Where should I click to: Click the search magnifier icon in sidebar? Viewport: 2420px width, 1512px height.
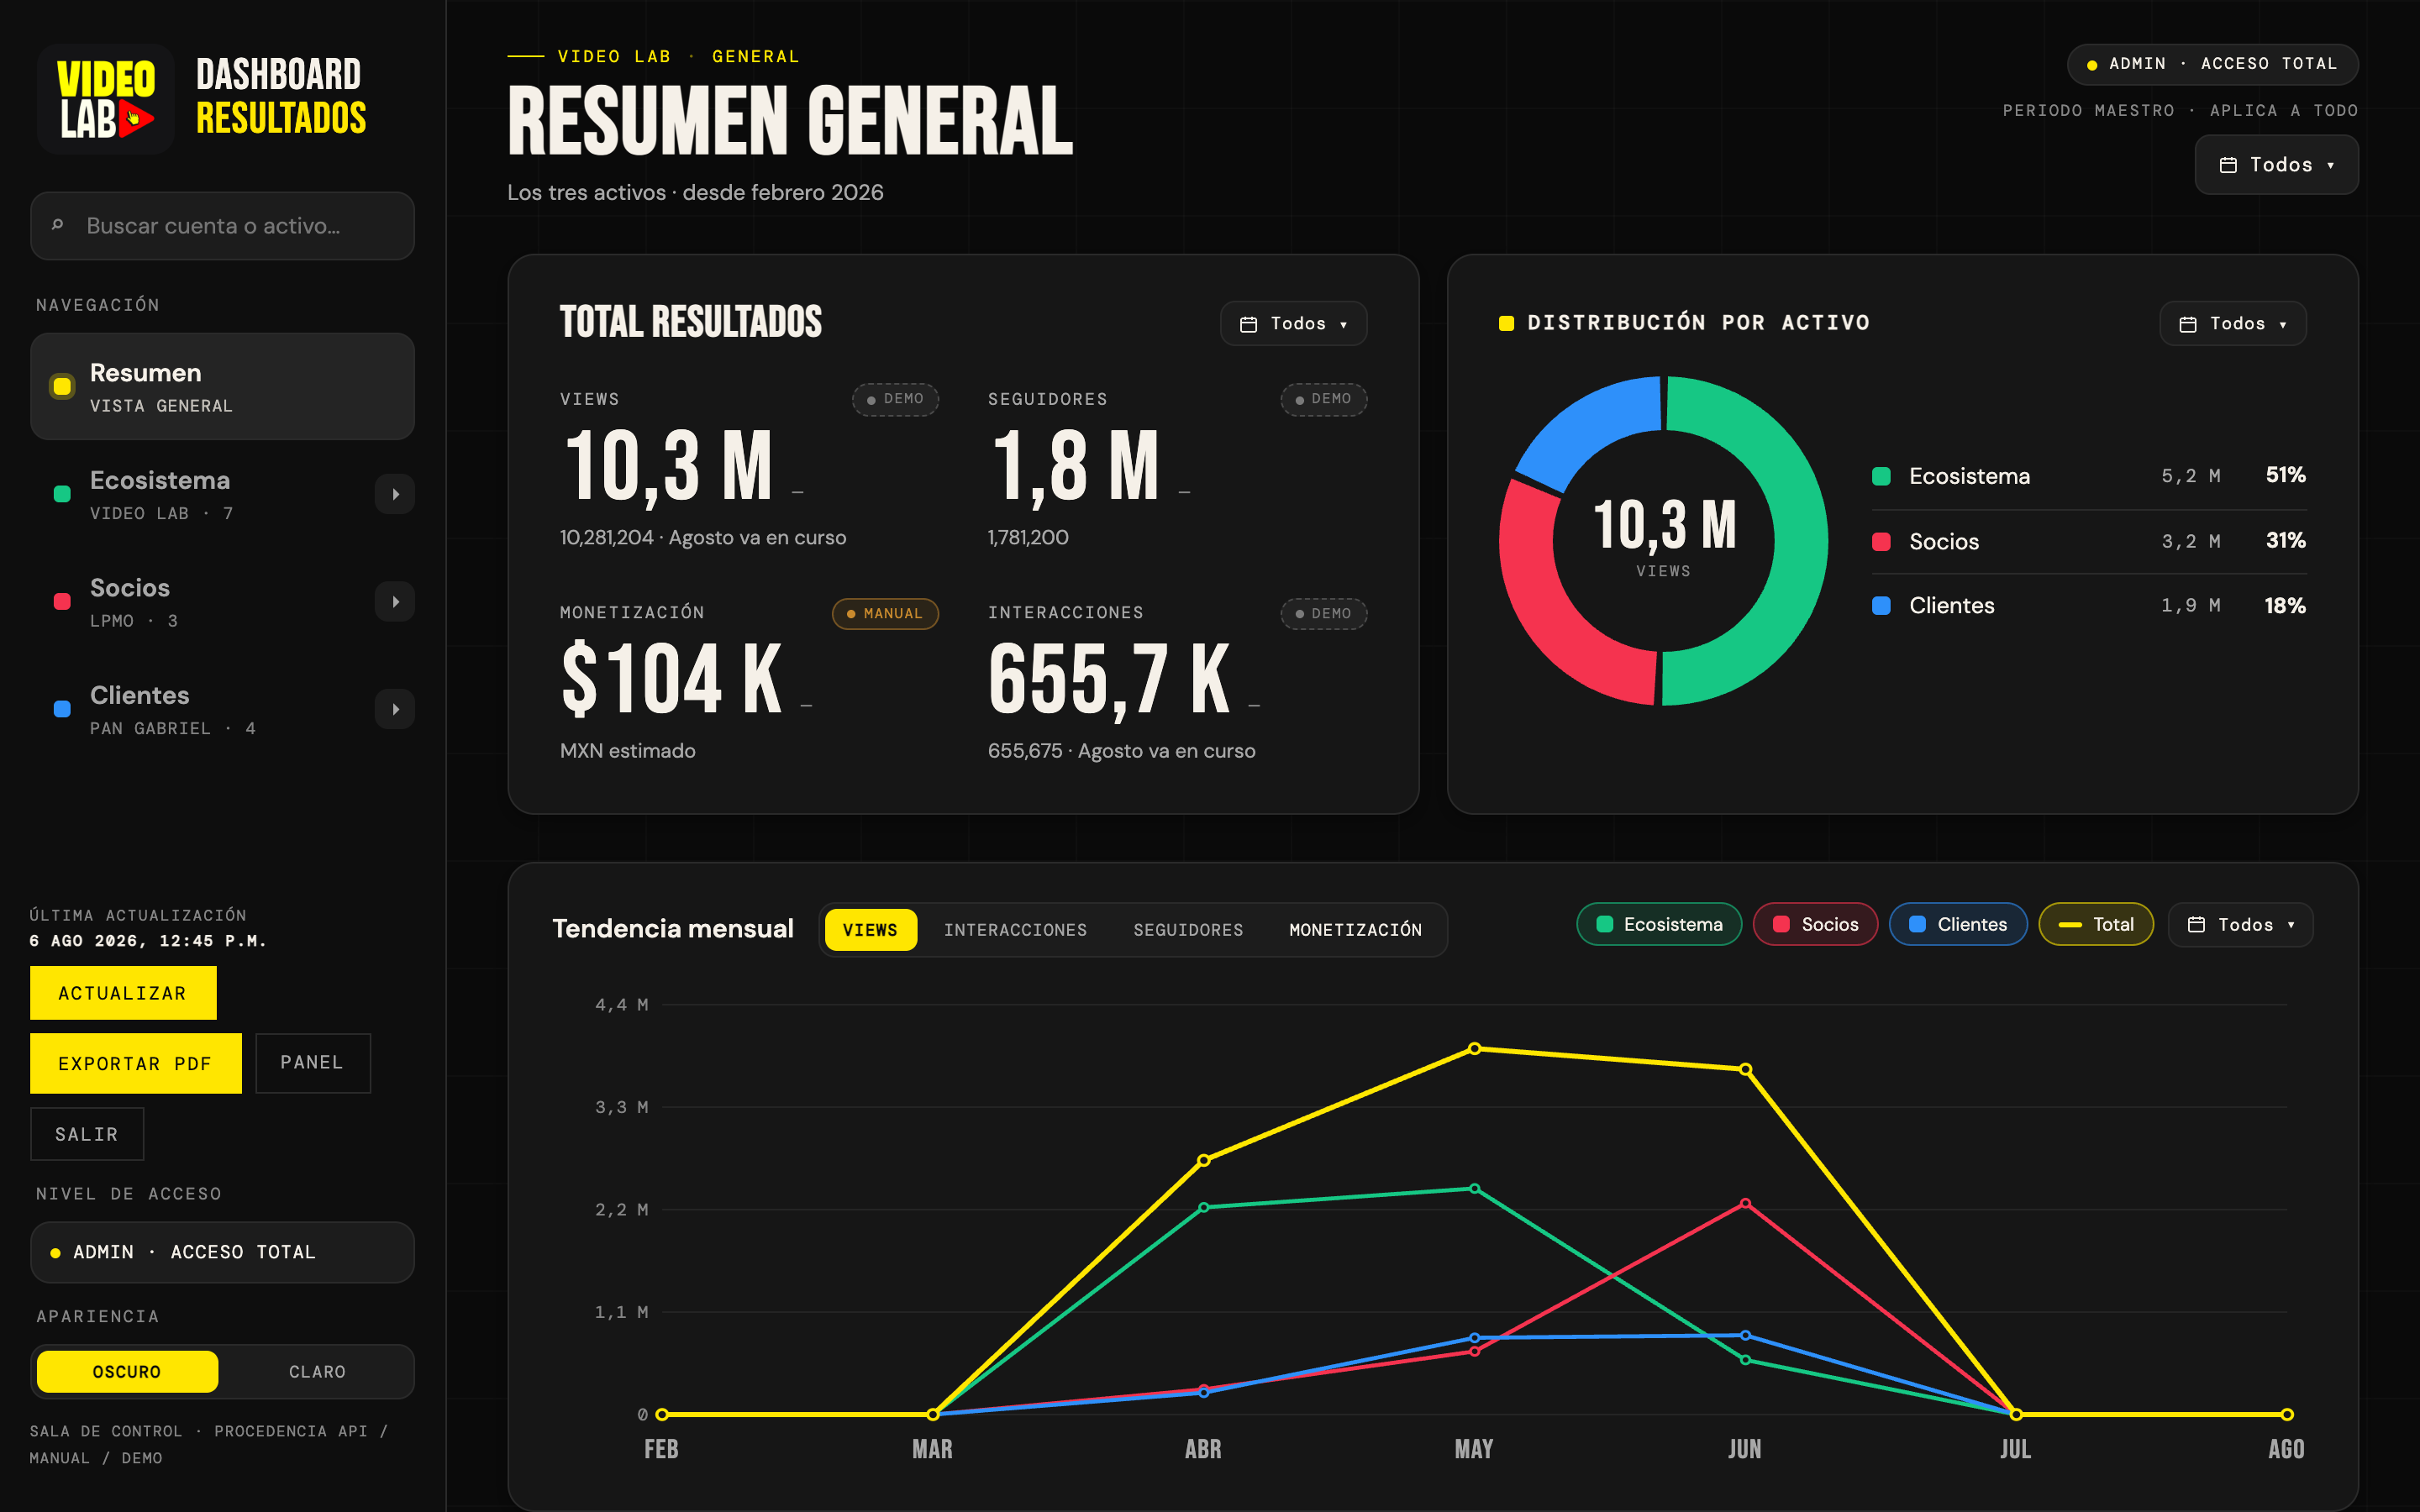pyautogui.click(x=58, y=225)
